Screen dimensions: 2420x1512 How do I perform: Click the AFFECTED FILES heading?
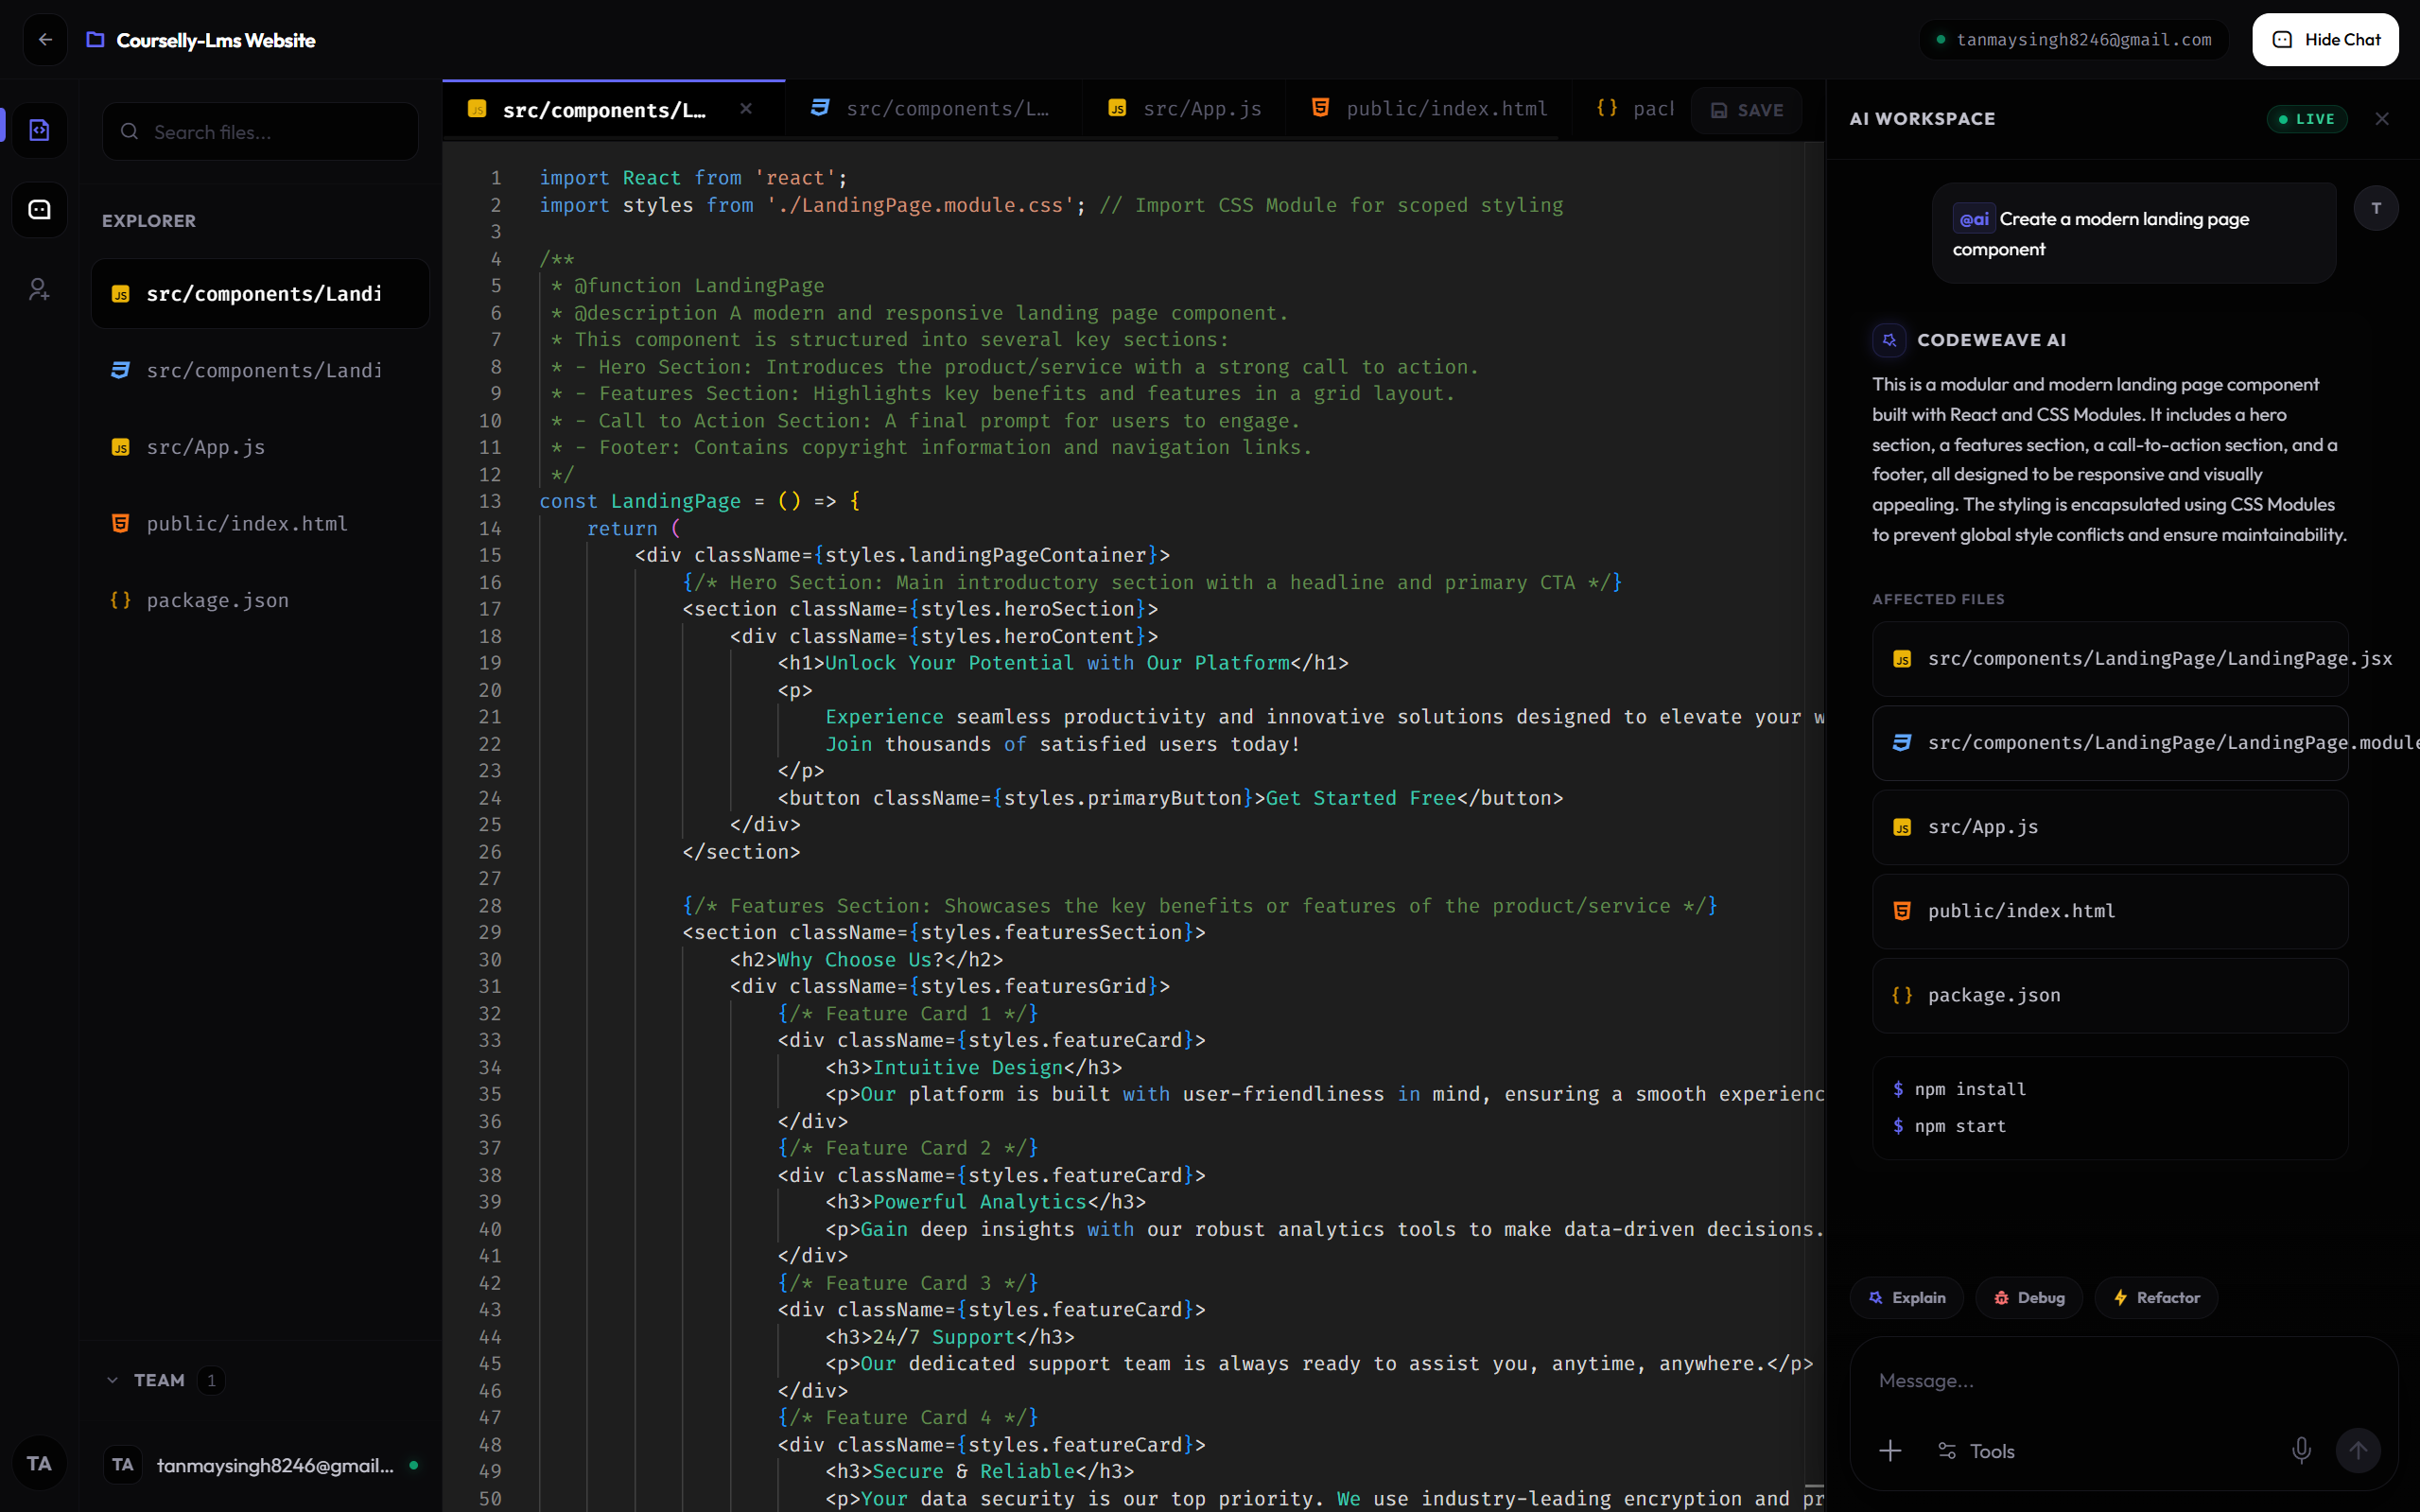(x=1938, y=599)
